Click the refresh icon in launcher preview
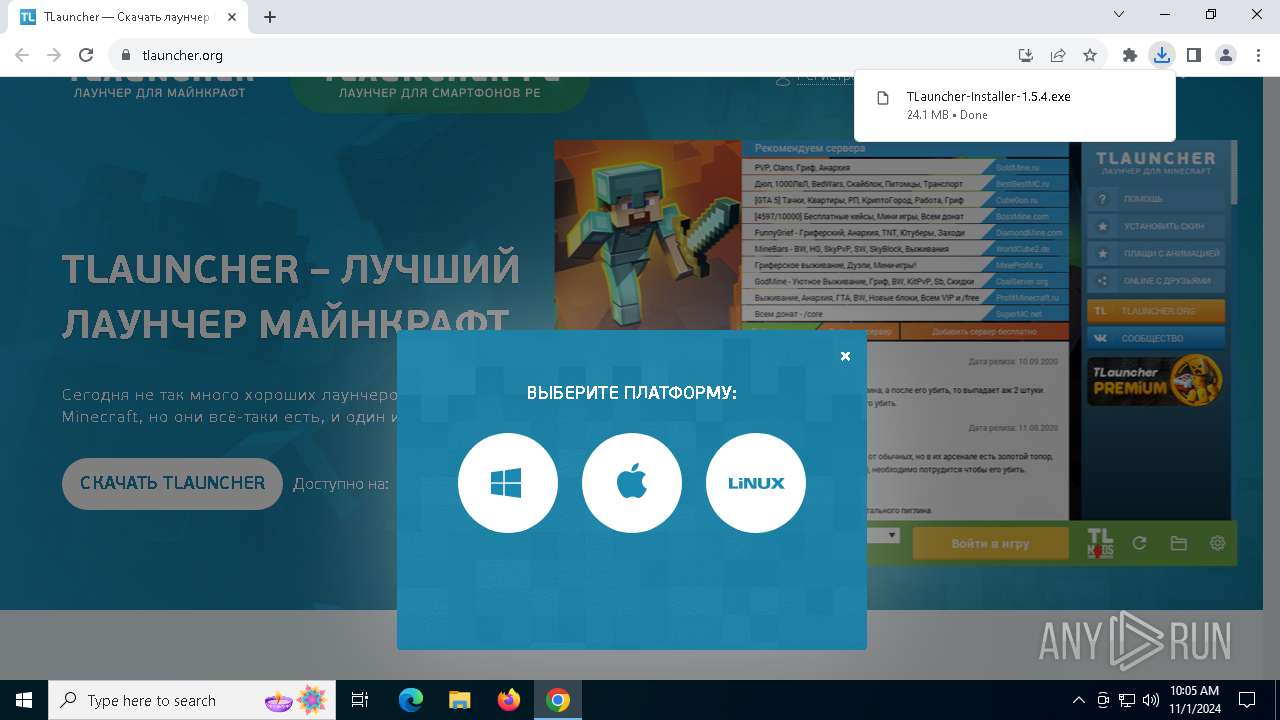Viewport: 1280px width, 720px height. [1139, 543]
